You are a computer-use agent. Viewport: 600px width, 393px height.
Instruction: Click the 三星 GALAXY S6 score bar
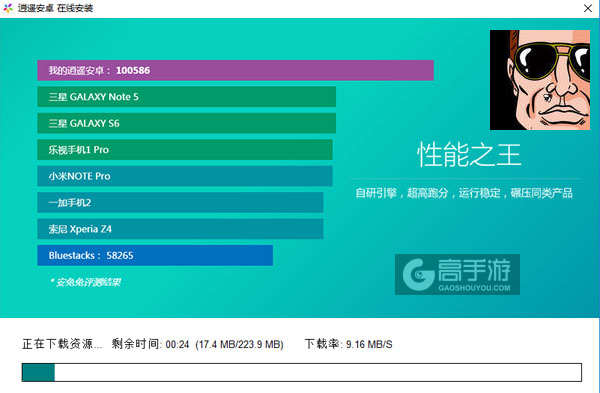point(186,123)
